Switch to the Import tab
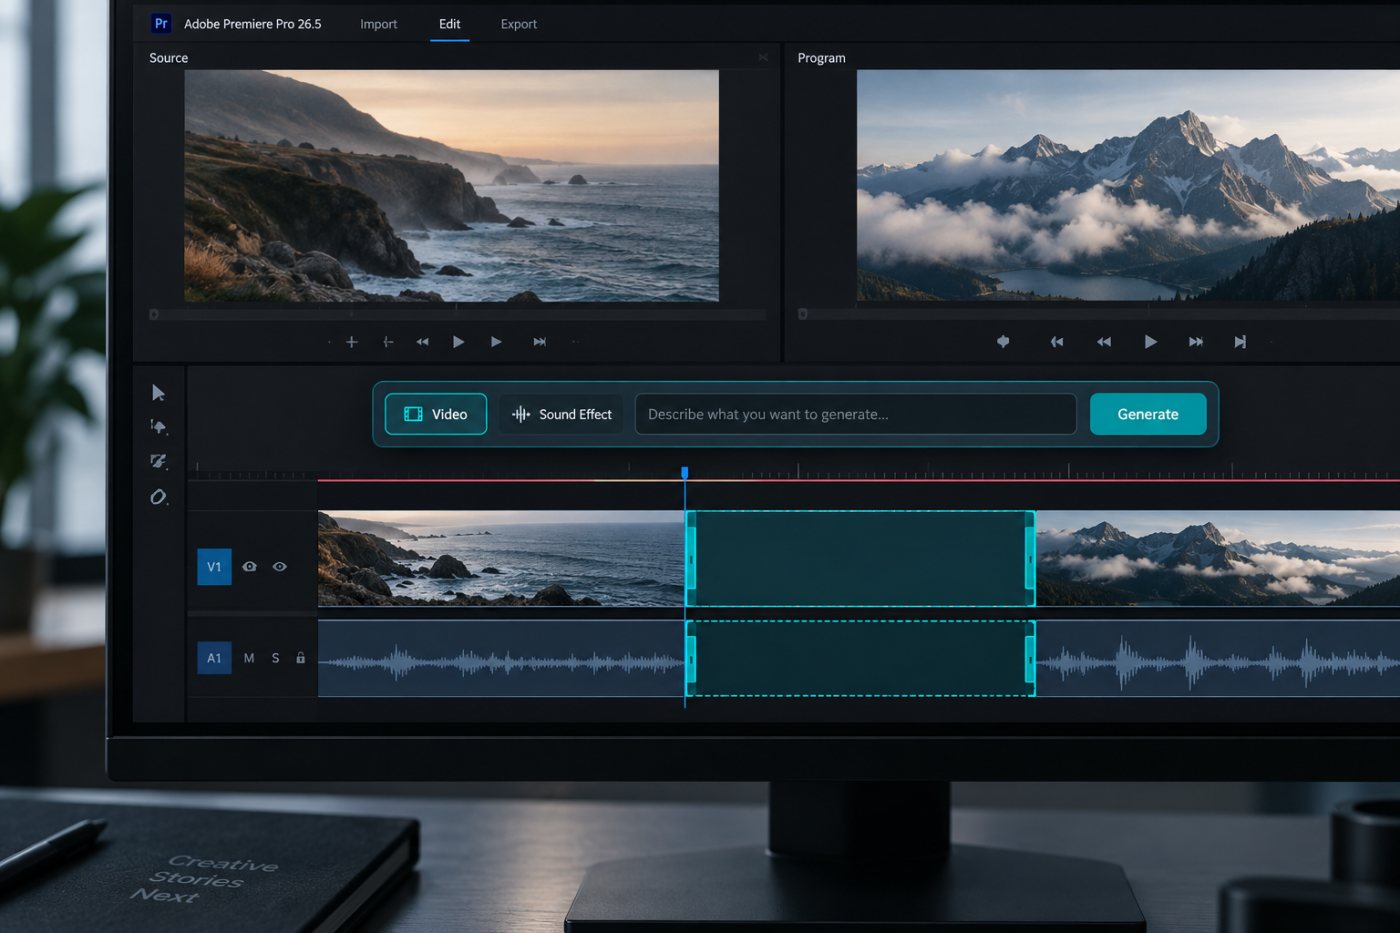1400x933 pixels. 378,24
